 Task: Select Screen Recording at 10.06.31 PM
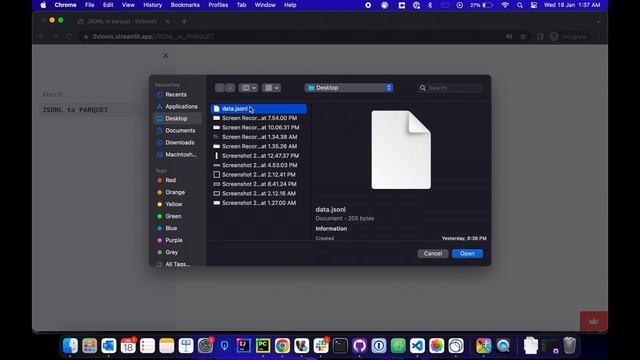[259, 127]
